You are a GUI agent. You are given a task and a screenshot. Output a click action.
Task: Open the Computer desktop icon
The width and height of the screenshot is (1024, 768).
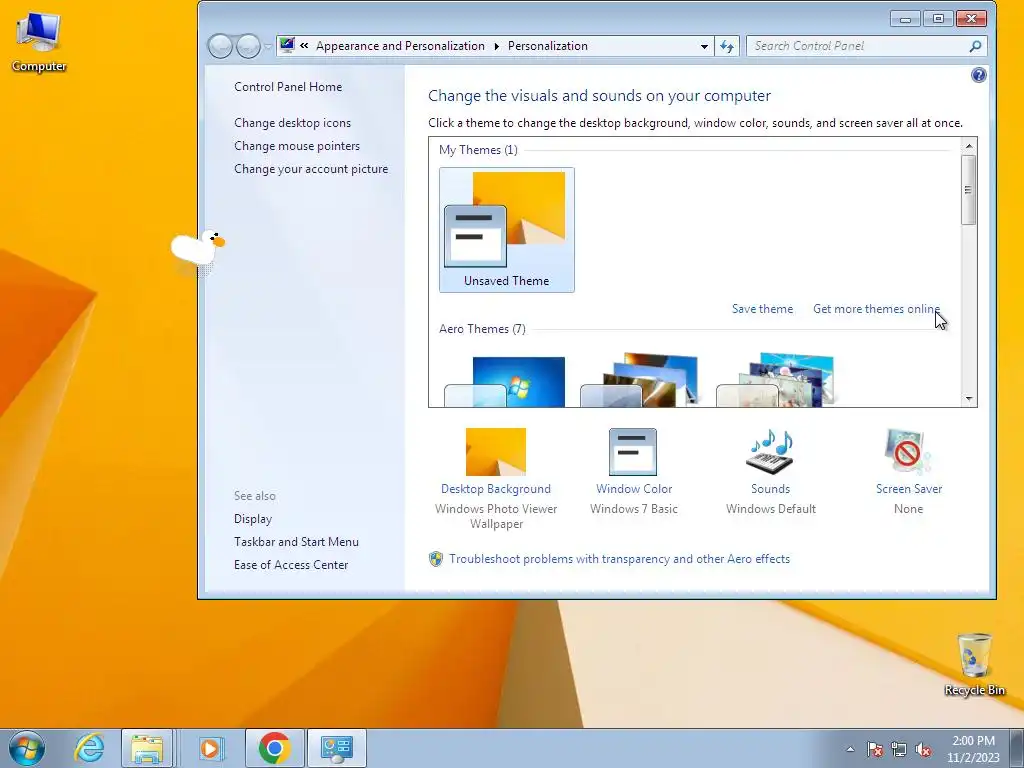click(39, 42)
